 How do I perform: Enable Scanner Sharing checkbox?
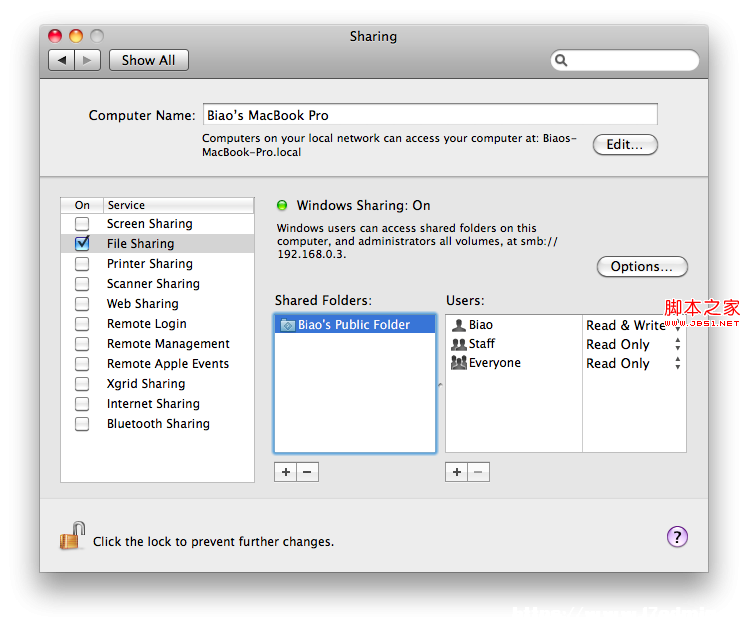click(x=82, y=283)
